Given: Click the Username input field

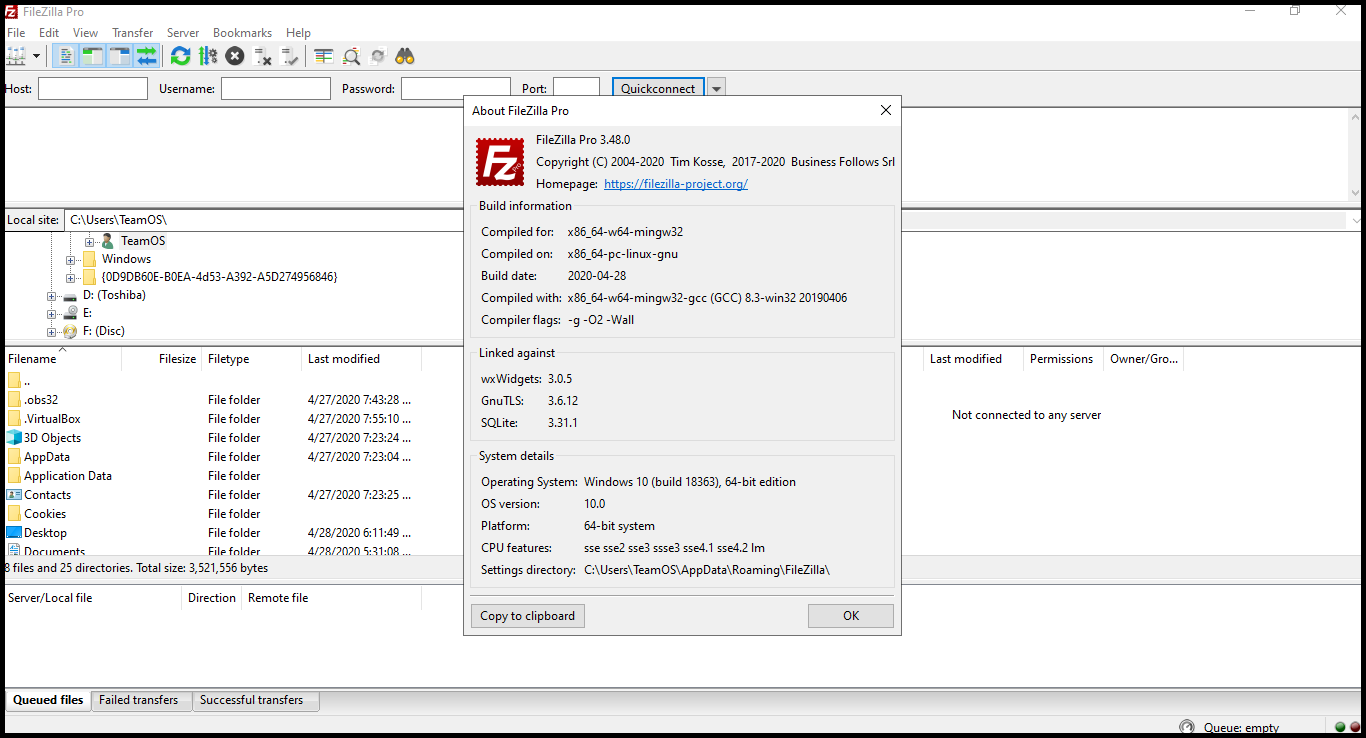Looking at the screenshot, I should [x=276, y=89].
